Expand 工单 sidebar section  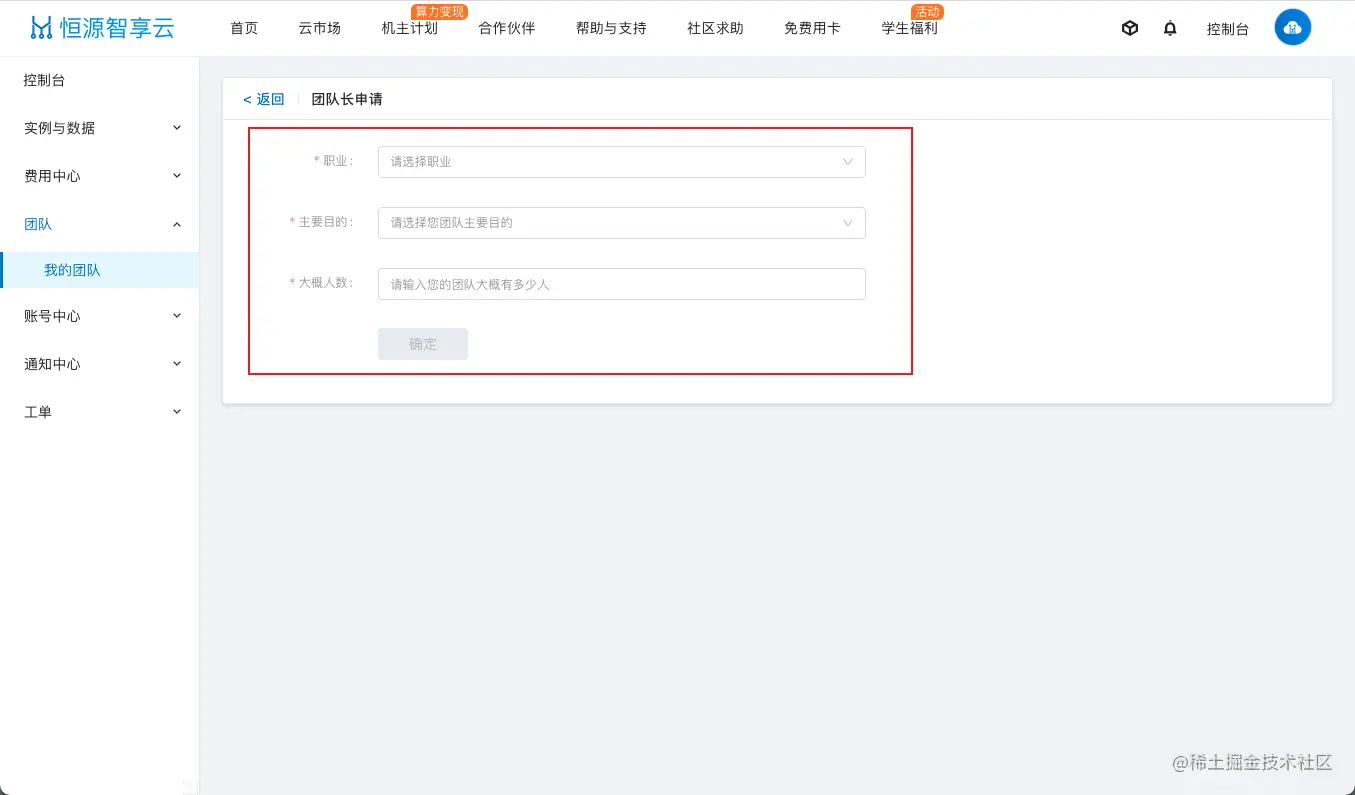[x=99, y=412]
